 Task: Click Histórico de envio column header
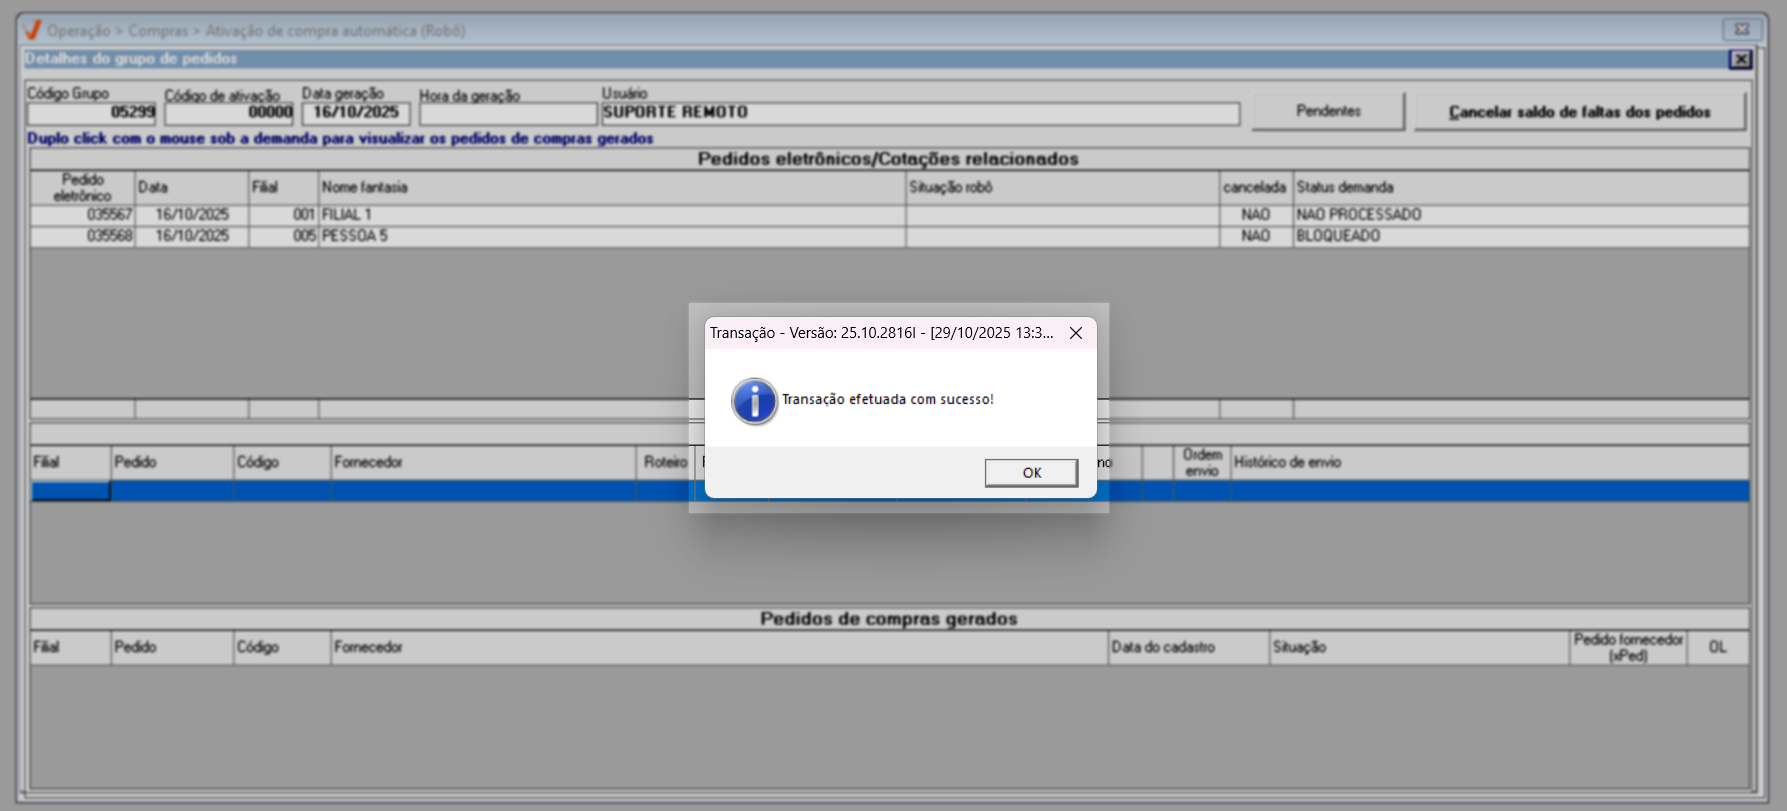[x=1490, y=462]
